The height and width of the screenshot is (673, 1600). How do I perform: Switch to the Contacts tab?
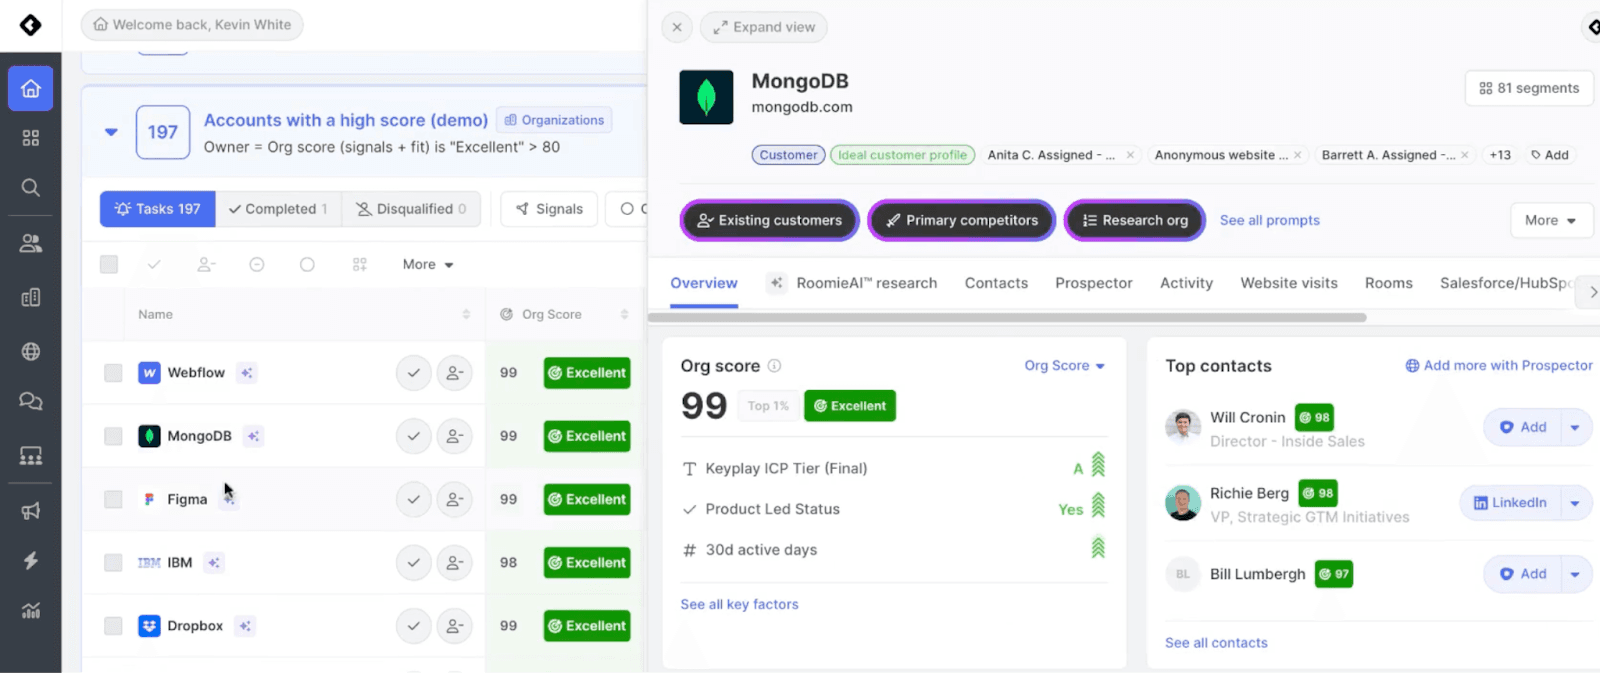pyautogui.click(x=996, y=283)
